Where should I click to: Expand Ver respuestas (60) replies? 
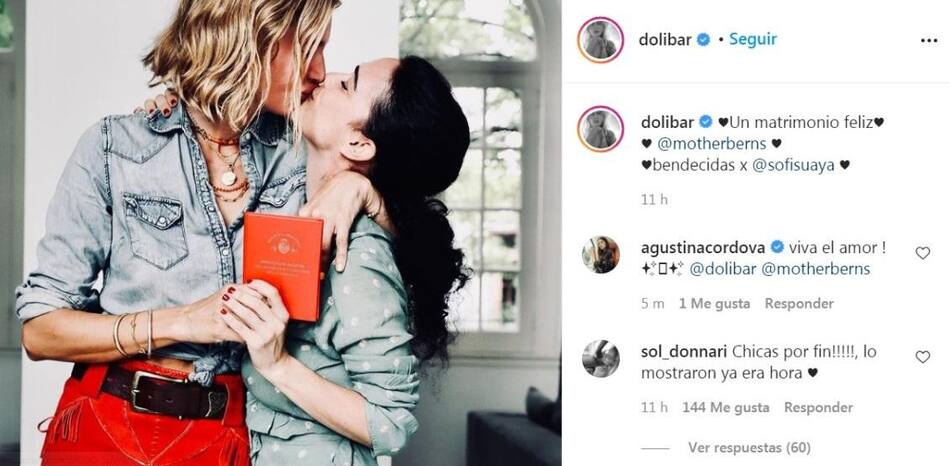pyautogui.click(x=749, y=448)
